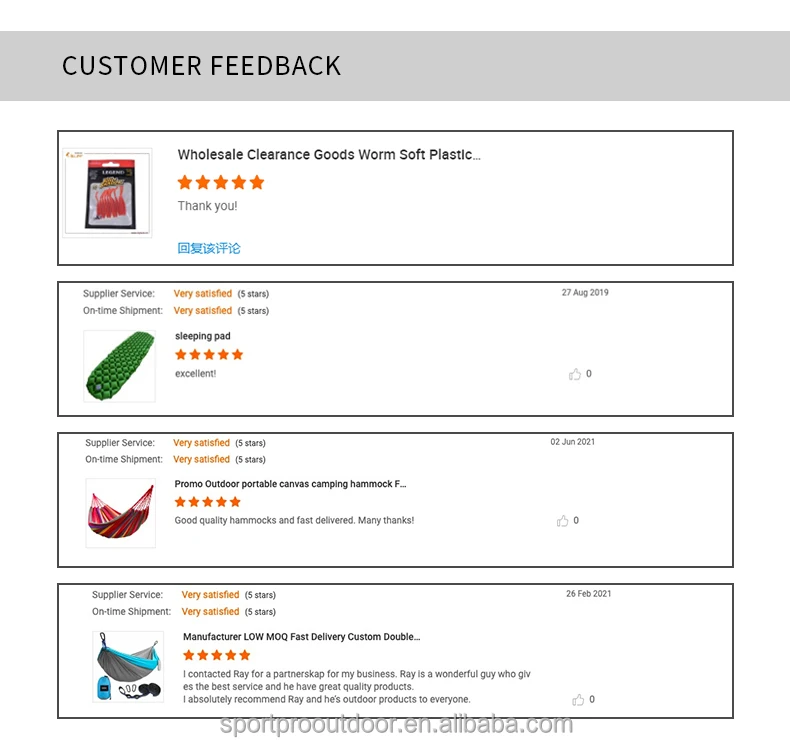
Task: Open the green sleeping pad thumbnail
Action: pyautogui.click(x=119, y=366)
